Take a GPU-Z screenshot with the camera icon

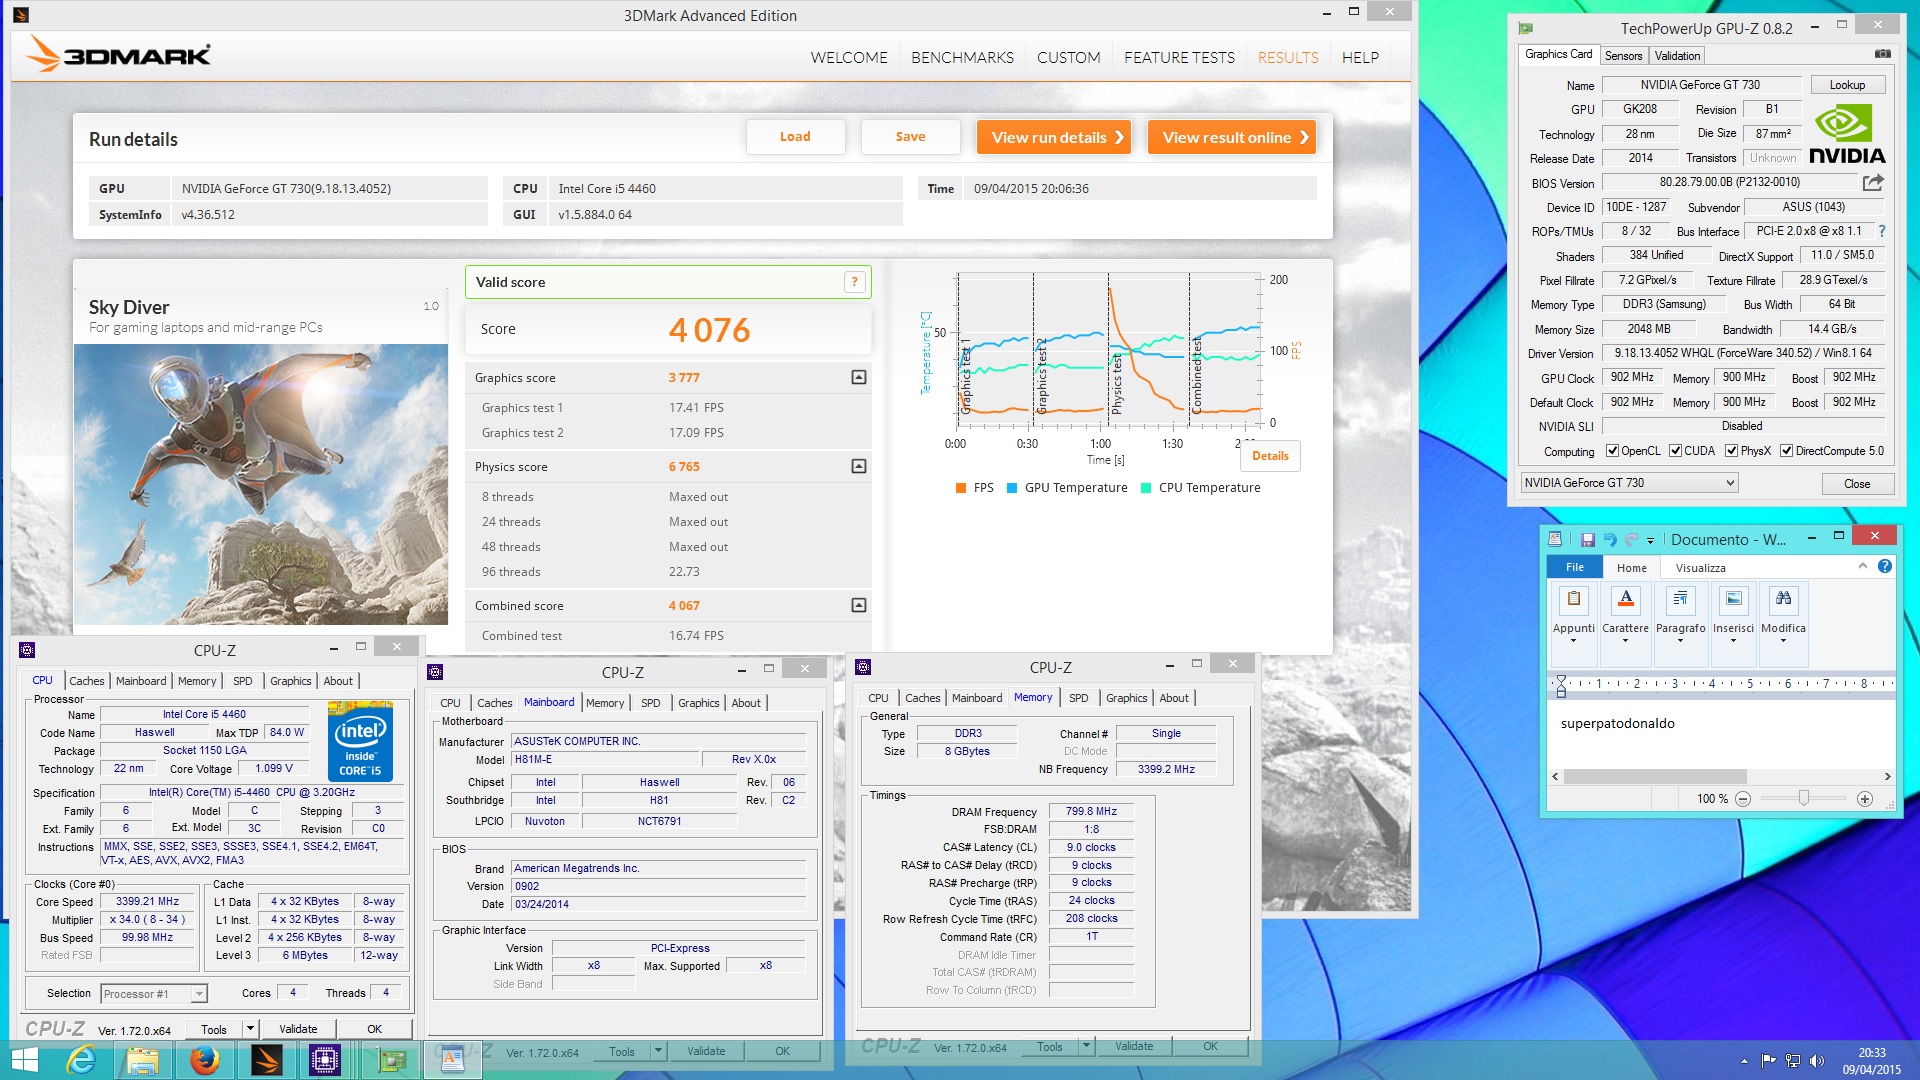tap(1882, 54)
